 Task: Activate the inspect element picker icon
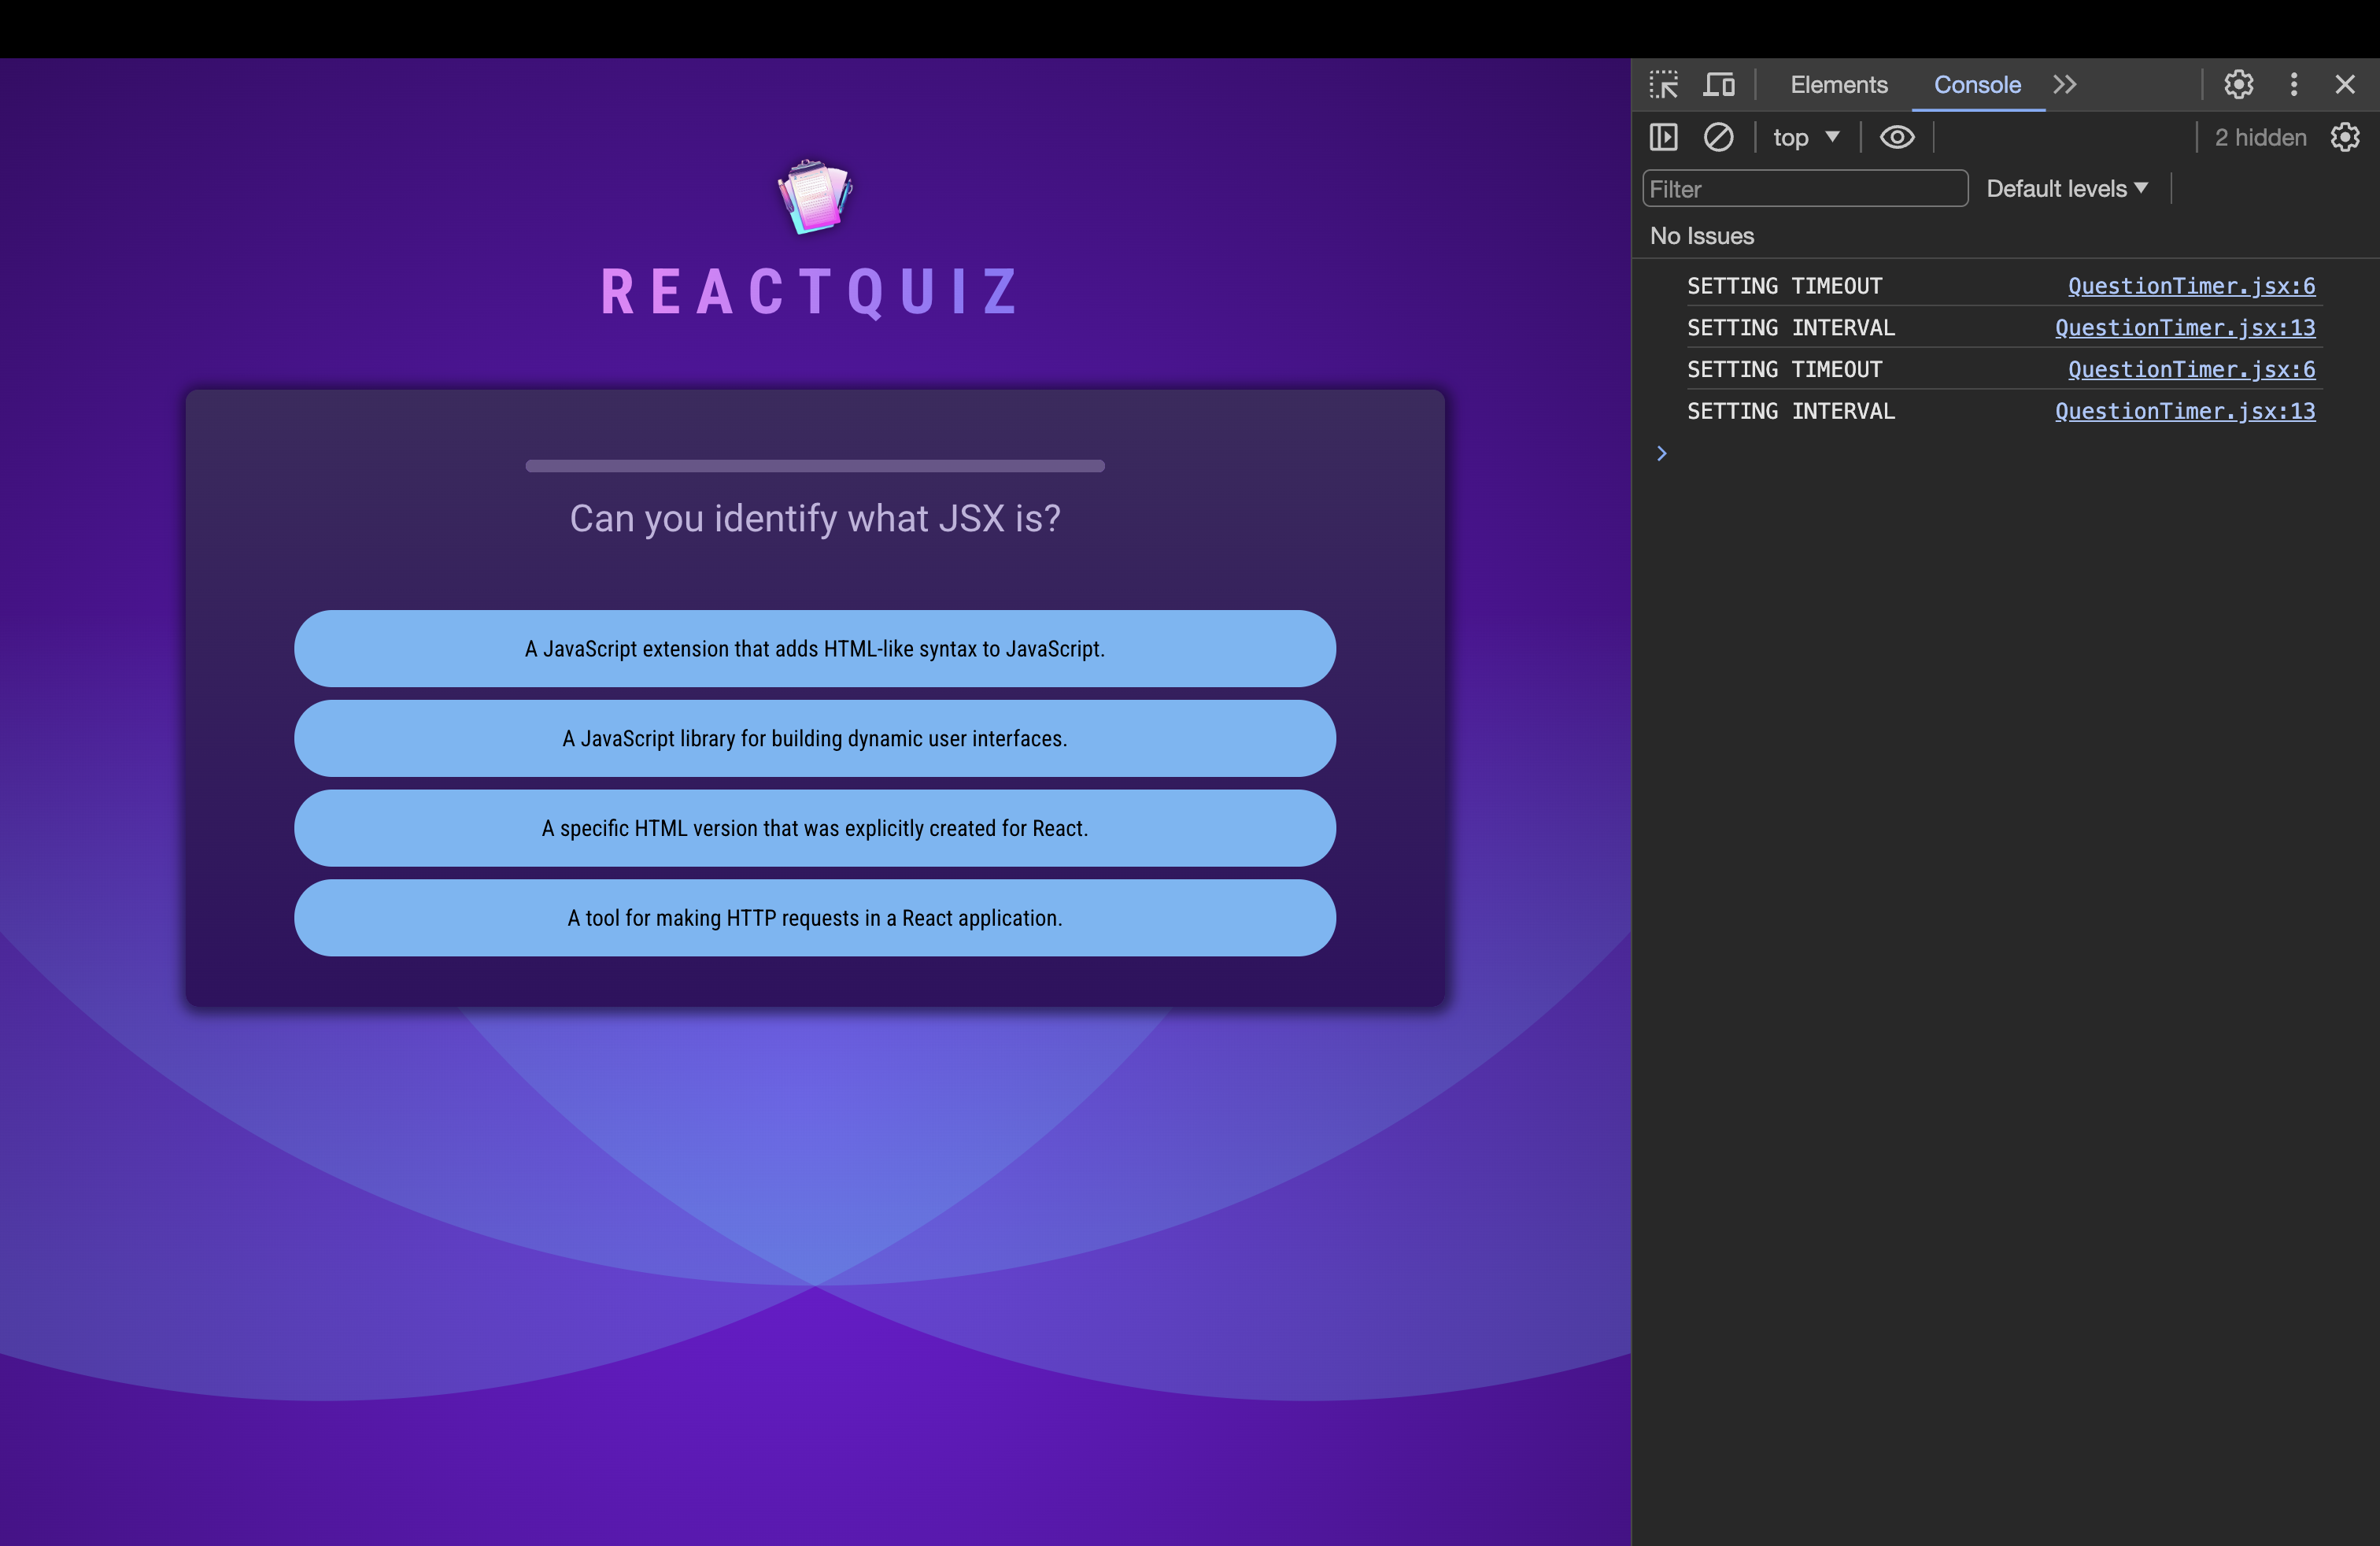1663,85
